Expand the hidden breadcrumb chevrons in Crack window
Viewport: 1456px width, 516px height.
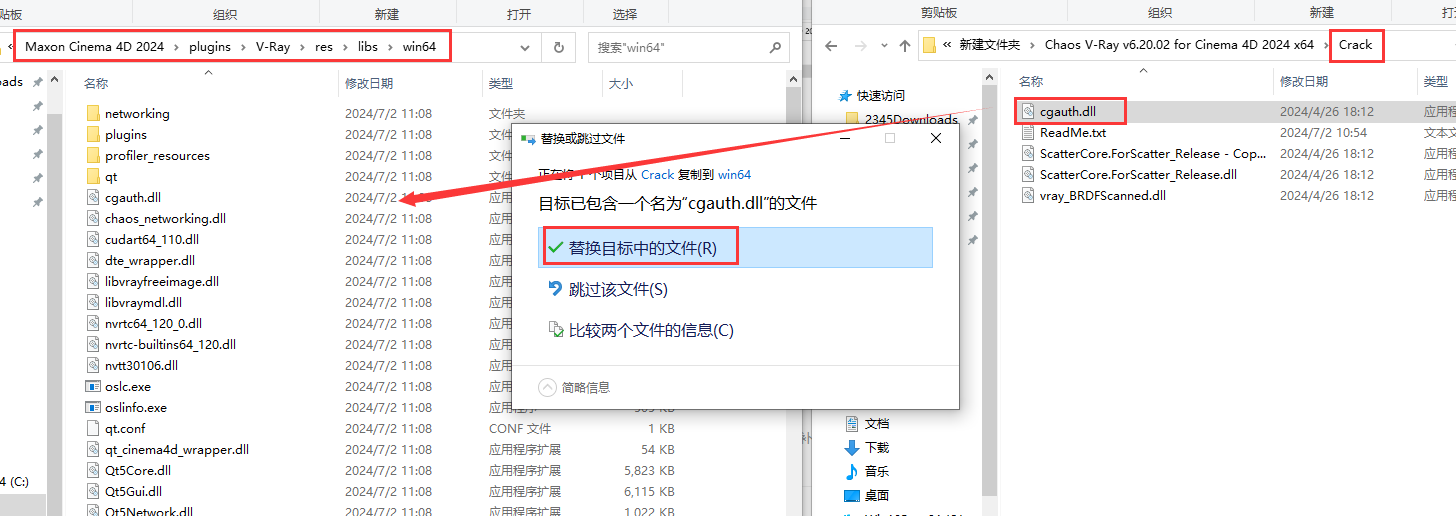pyautogui.click(x=947, y=45)
